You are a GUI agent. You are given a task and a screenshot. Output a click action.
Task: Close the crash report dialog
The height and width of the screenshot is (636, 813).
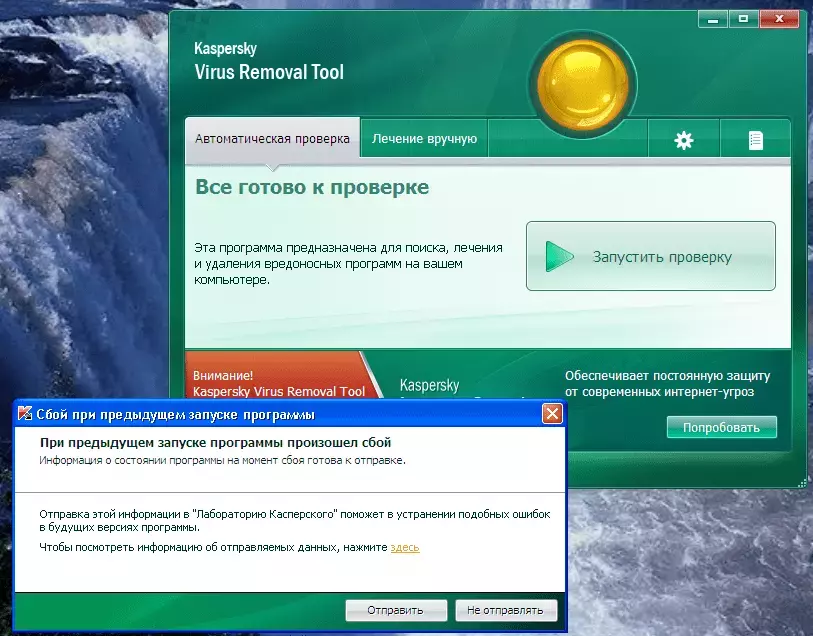click(552, 414)
